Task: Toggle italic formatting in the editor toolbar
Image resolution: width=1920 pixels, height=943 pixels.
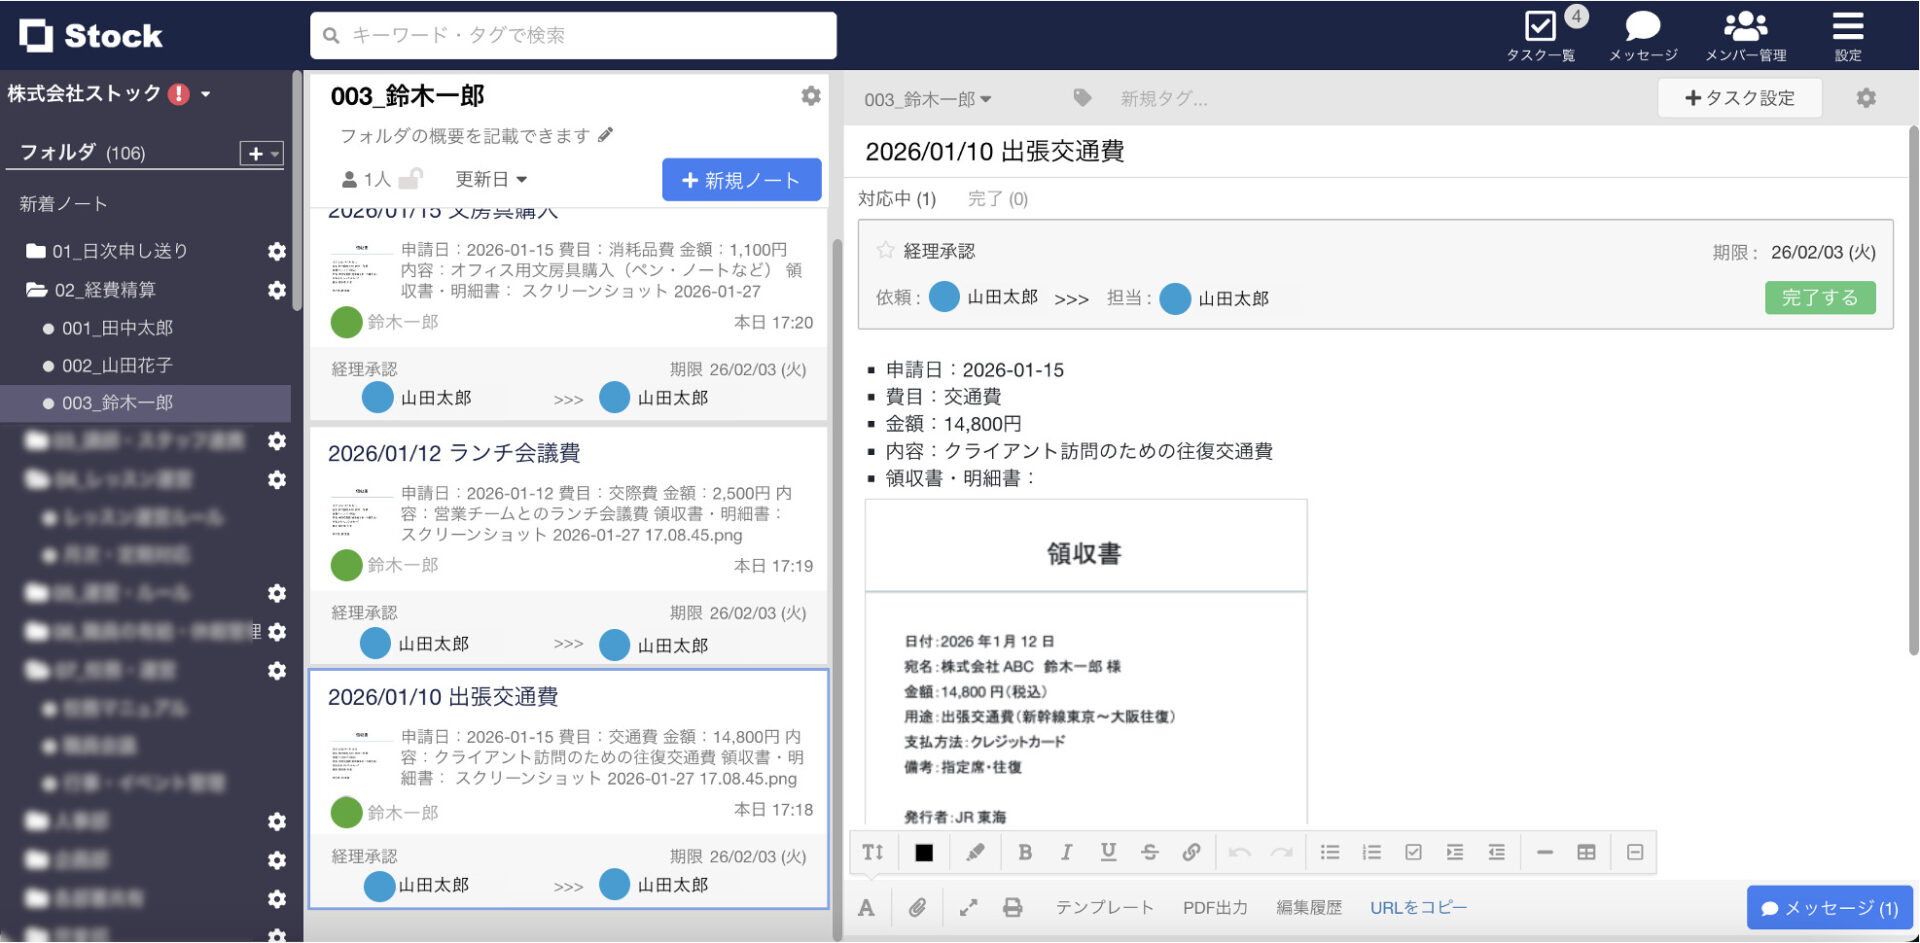Action: 1066,852
